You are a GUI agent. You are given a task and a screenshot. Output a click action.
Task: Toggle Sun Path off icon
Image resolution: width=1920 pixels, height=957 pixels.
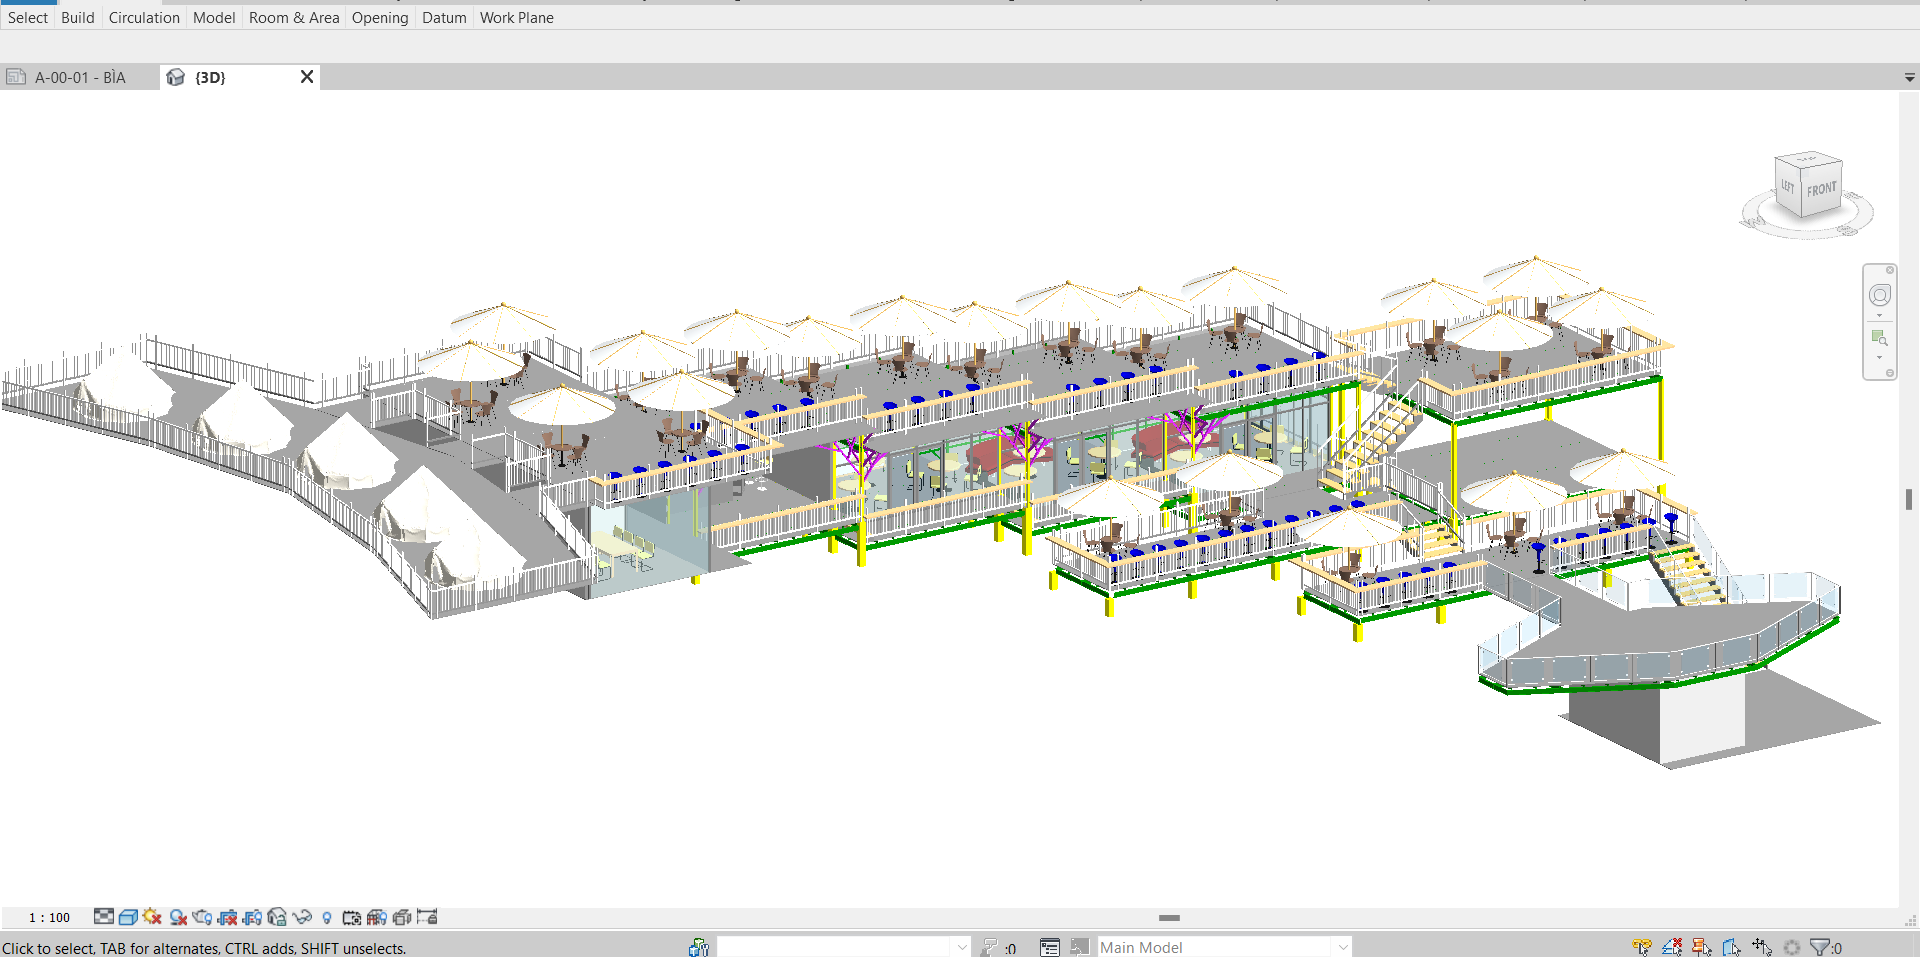pos(152,916)
